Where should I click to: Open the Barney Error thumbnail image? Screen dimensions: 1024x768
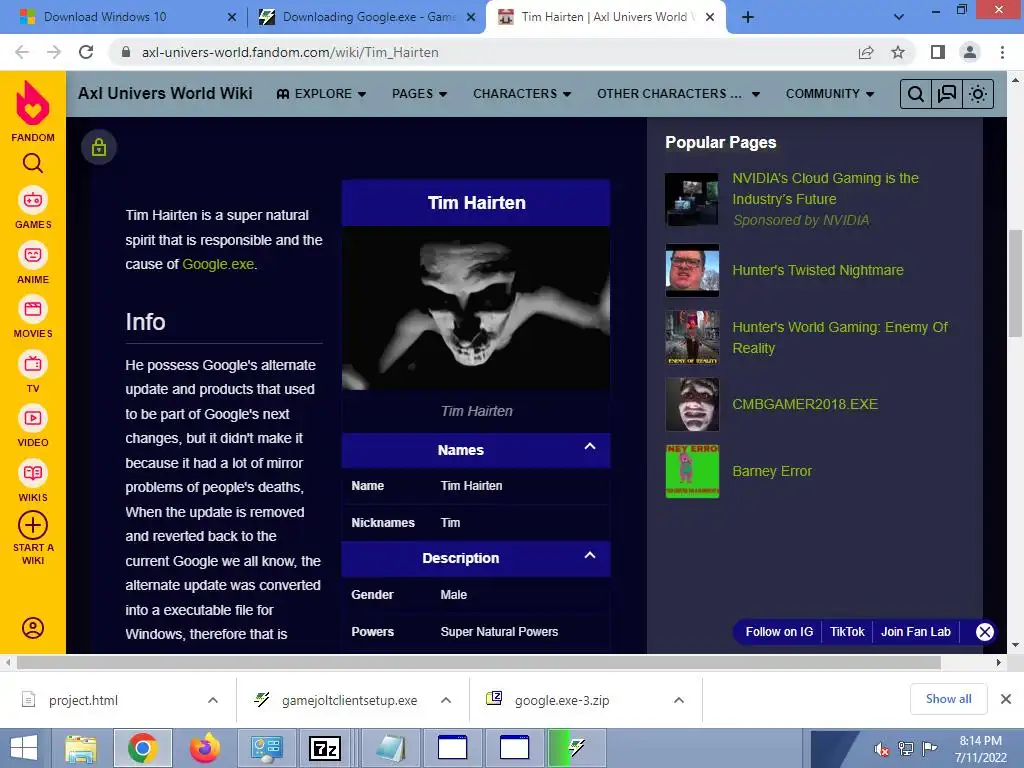692,471
